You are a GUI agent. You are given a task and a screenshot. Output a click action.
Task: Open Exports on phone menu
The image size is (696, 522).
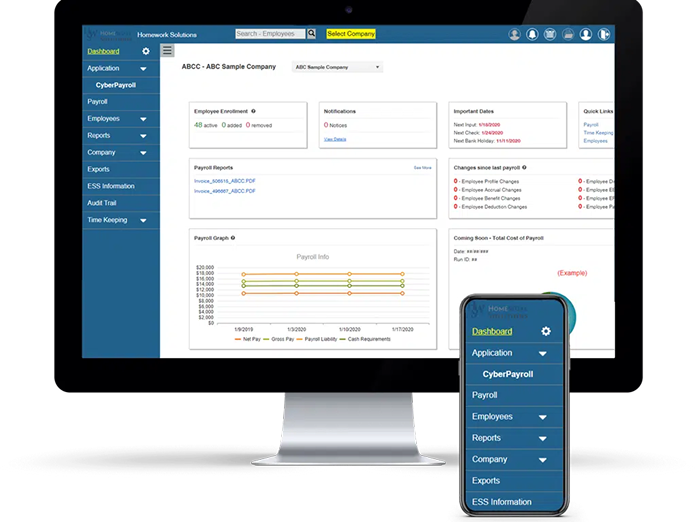(x=486, y=481)
